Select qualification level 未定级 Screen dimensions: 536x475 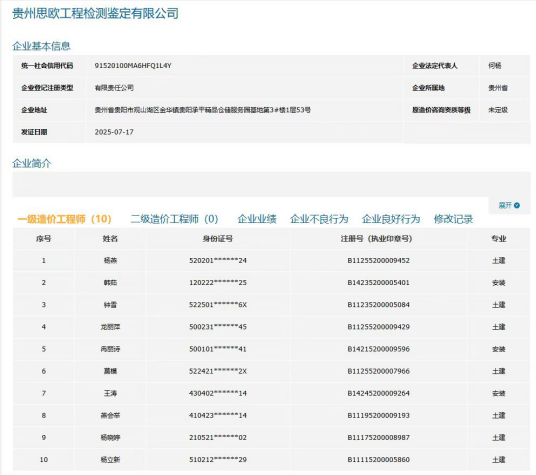pos(498,110)
